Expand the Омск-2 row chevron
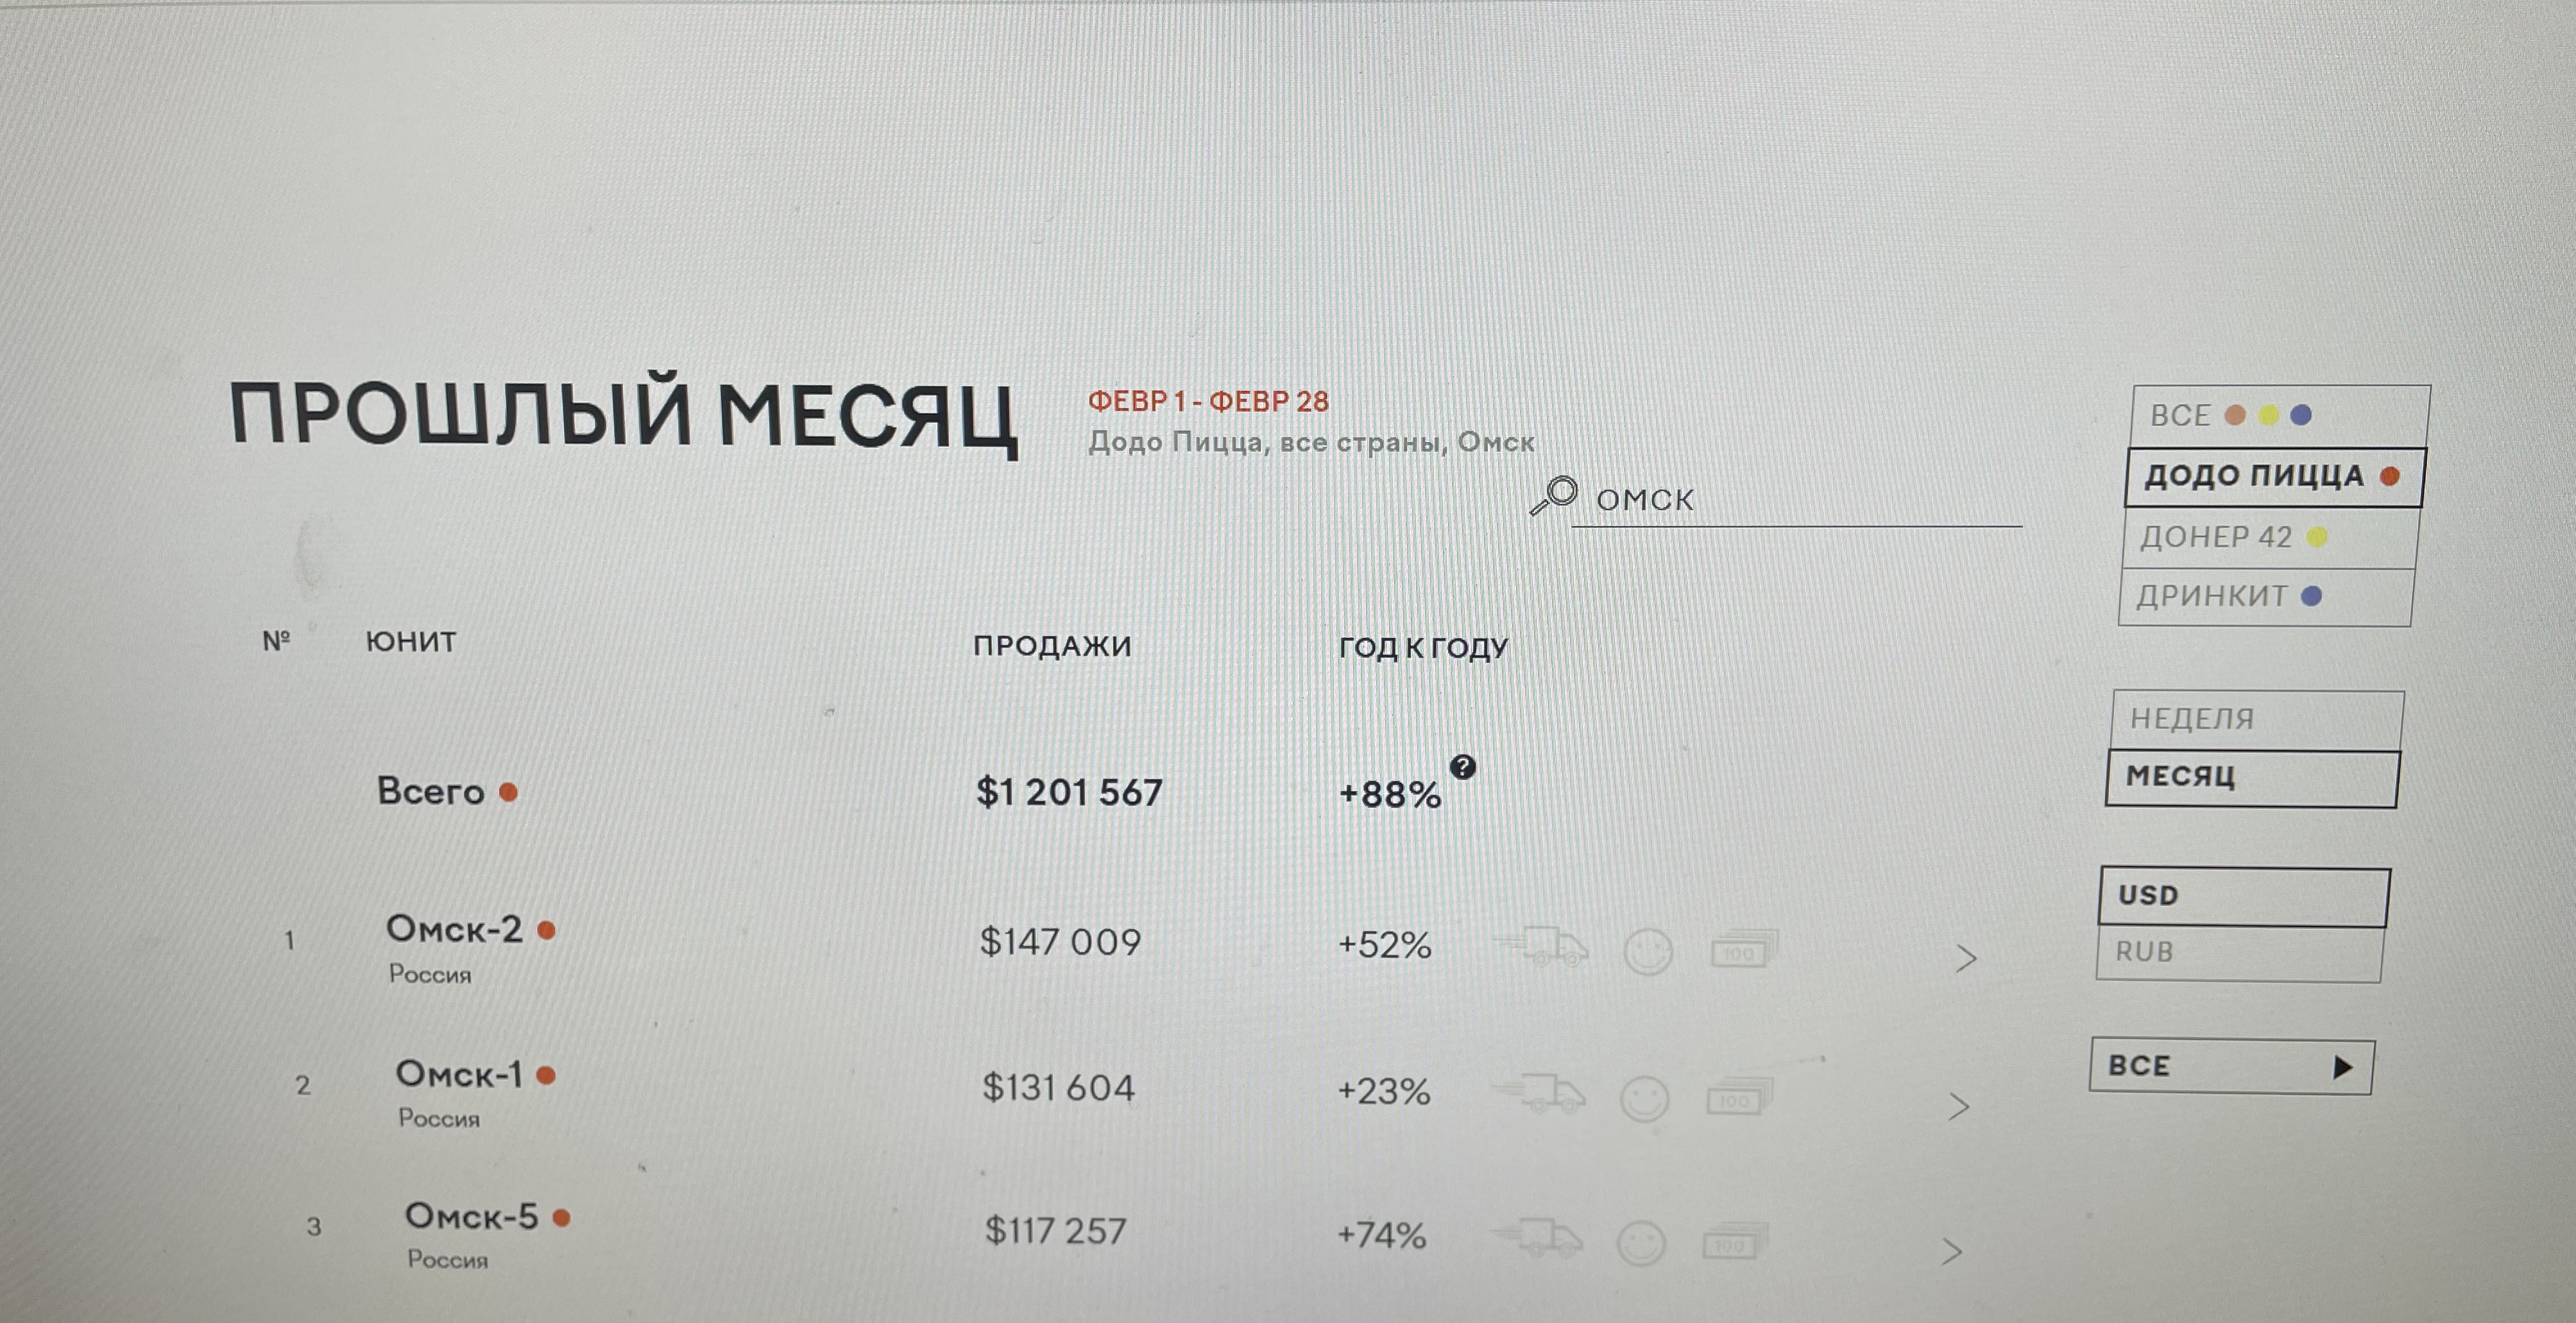 point(1965,959)
